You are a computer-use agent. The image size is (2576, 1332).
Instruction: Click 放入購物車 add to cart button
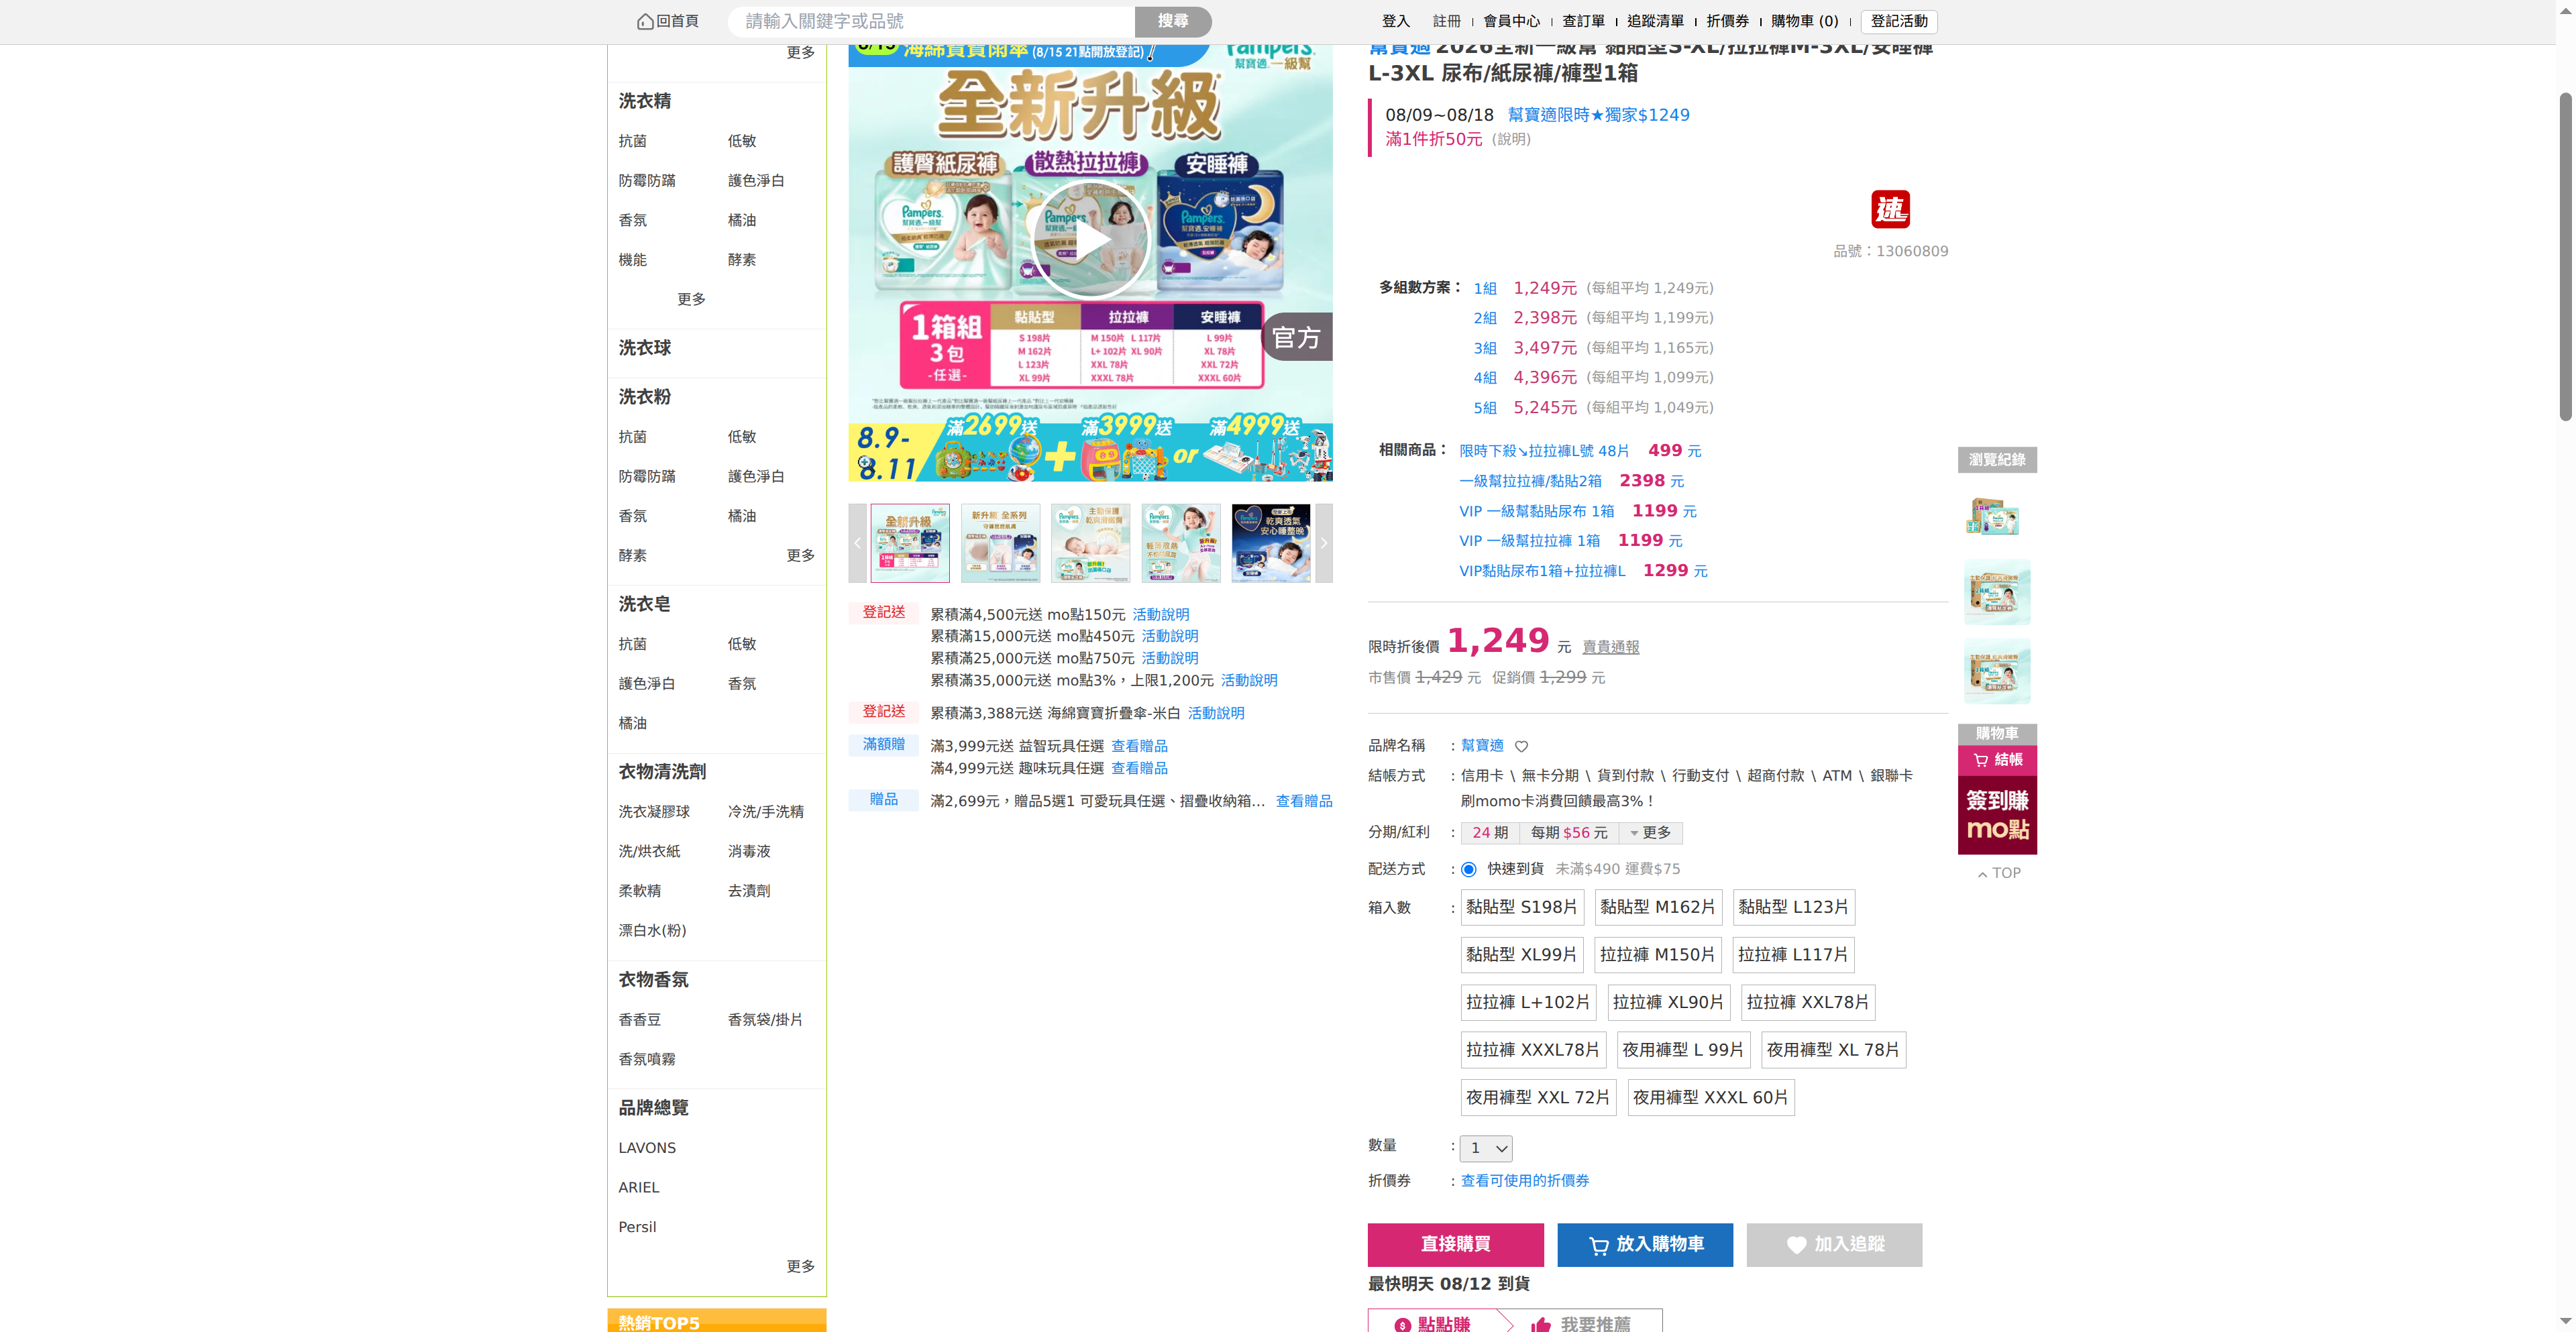1645,1245
